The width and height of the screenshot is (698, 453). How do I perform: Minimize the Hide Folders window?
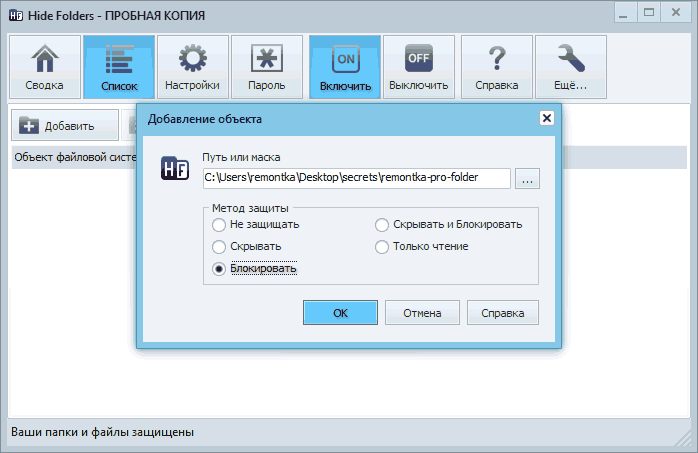(624, 13)
